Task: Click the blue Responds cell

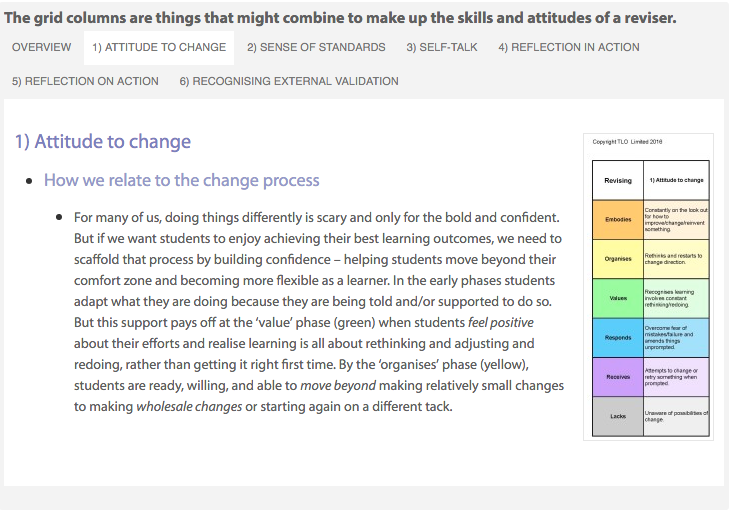Action: 618,337
